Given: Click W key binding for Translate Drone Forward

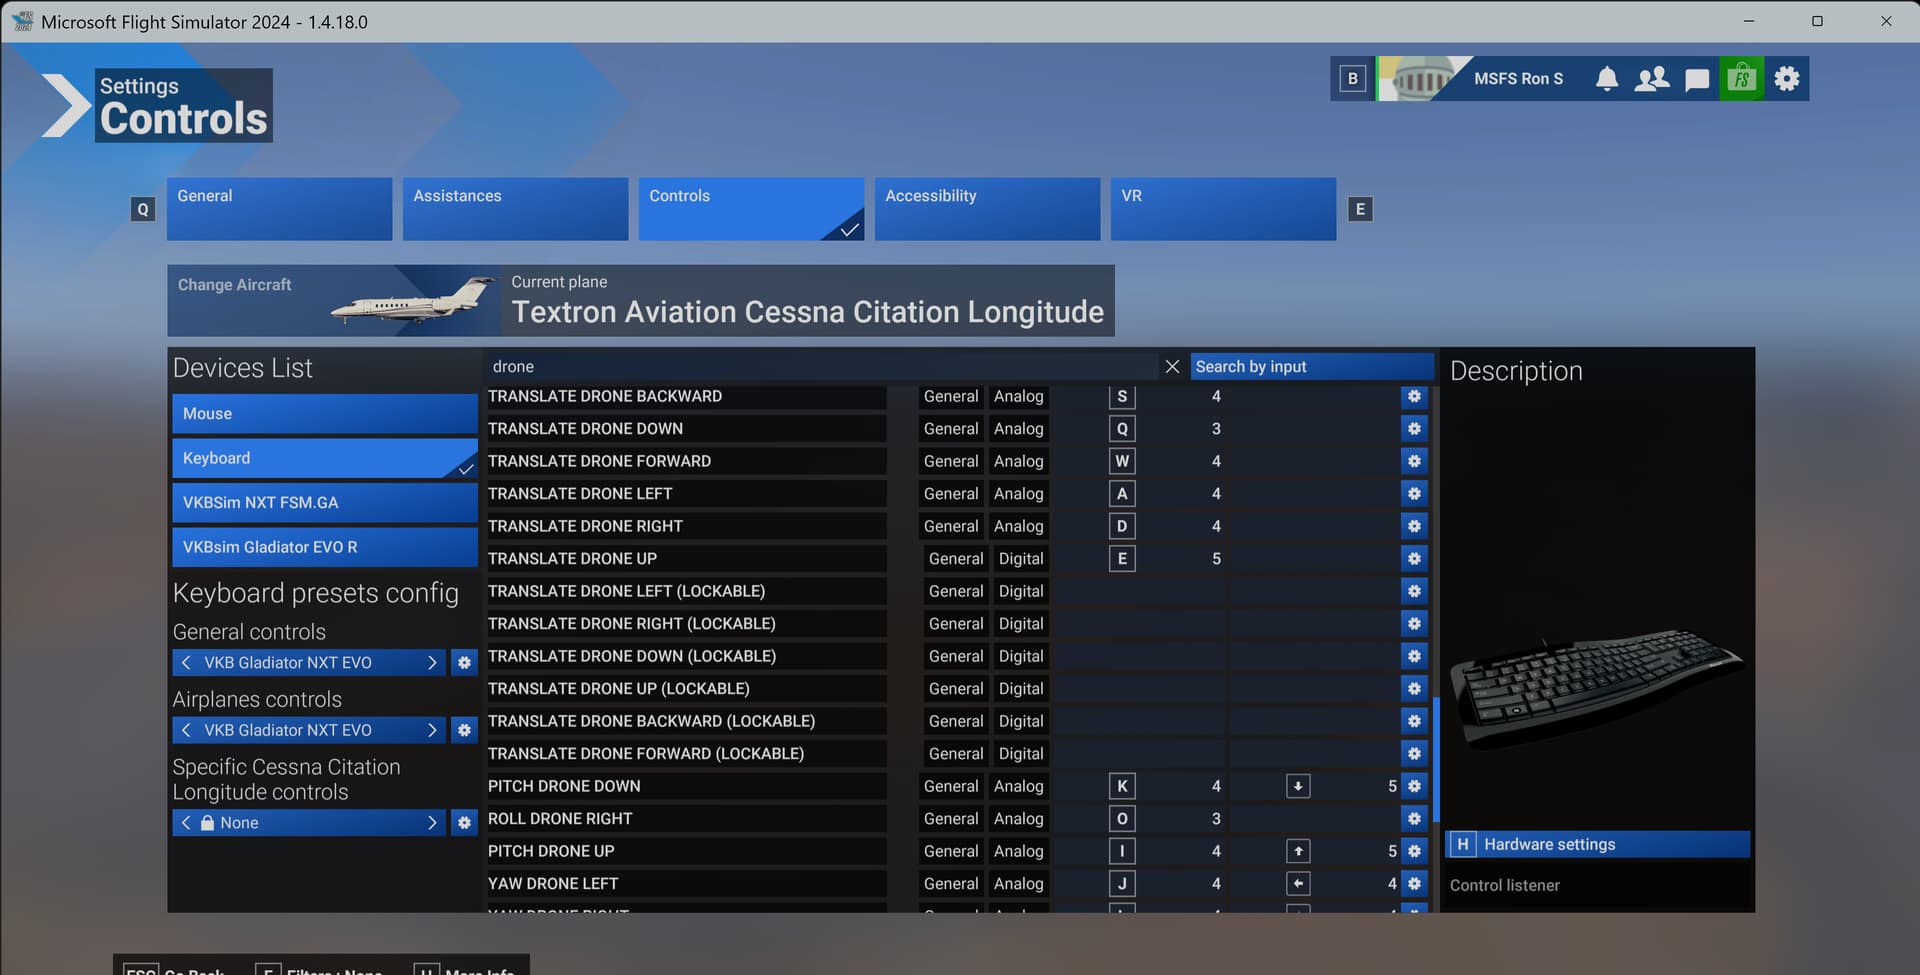Looking at the screenshot, I should [1122, 461].
